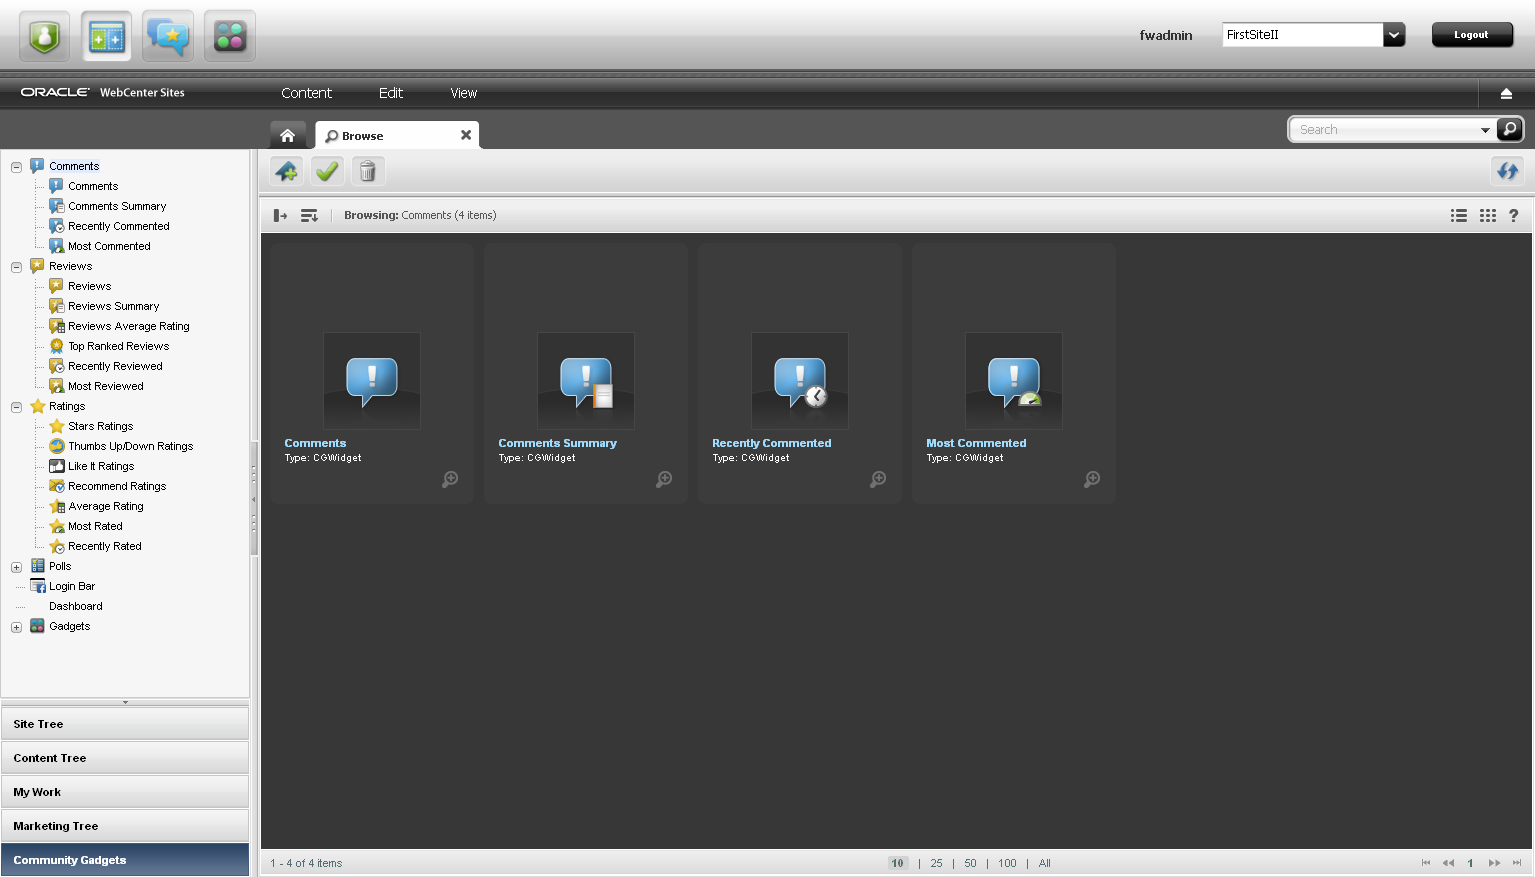The height and width of the screenshot is (877, 1535).
Task: Open the Gadgets application icon
Action: click(230, 37)
